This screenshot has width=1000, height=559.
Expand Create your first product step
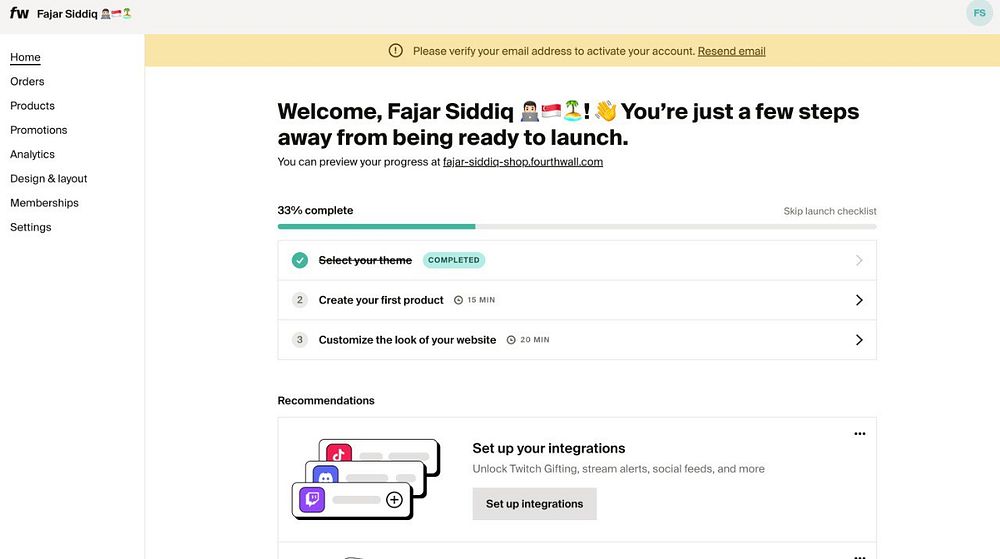858,300
